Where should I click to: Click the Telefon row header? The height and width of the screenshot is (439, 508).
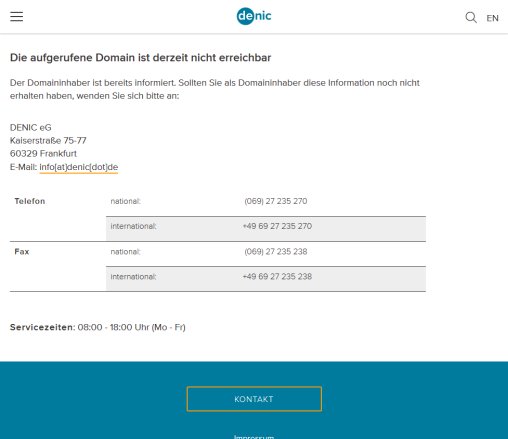[x=30, y=201]
